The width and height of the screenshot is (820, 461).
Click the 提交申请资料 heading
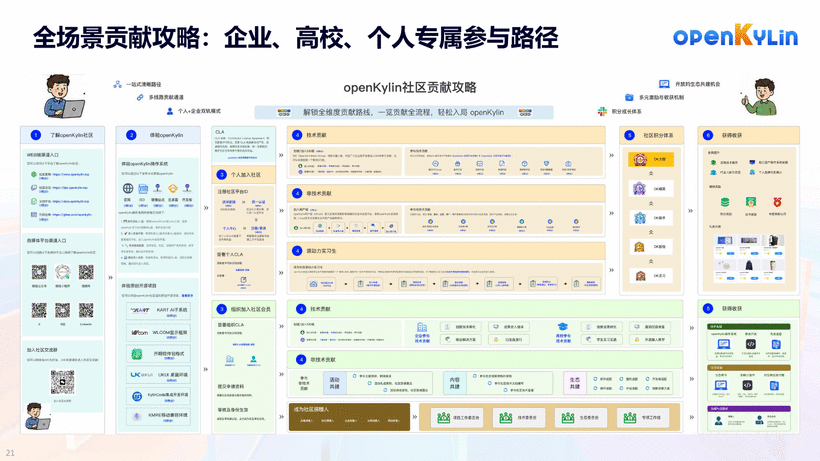231,386
